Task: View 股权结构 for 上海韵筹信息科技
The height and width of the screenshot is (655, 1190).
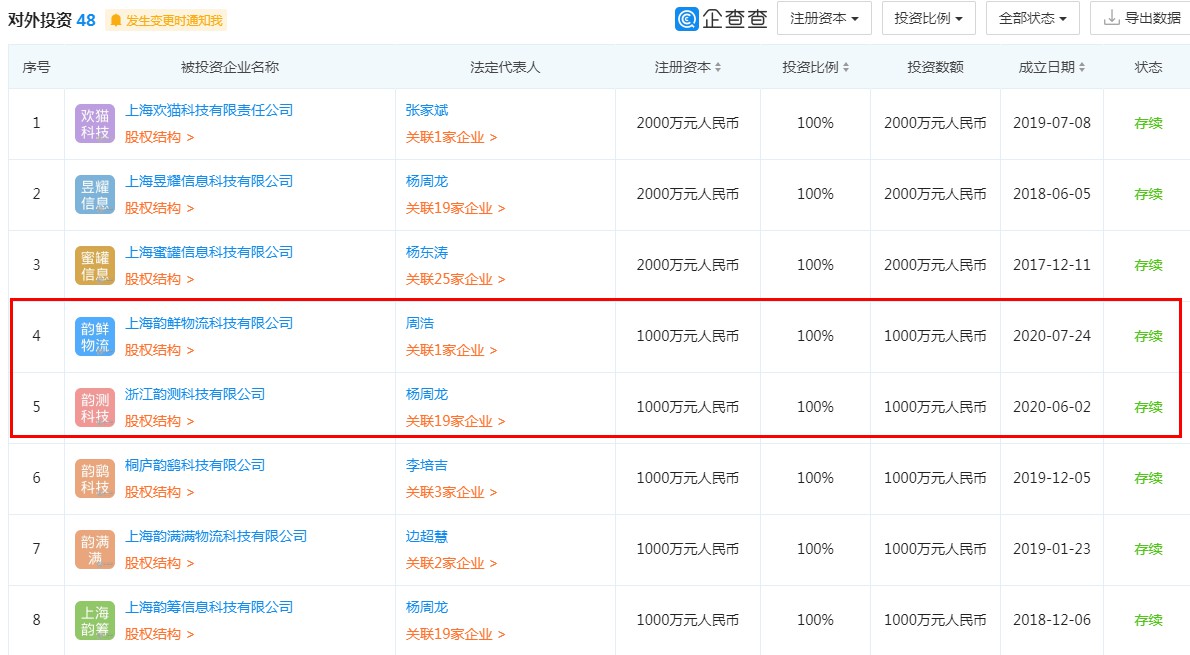Action: pyautogui.click(x=159, y=634)
